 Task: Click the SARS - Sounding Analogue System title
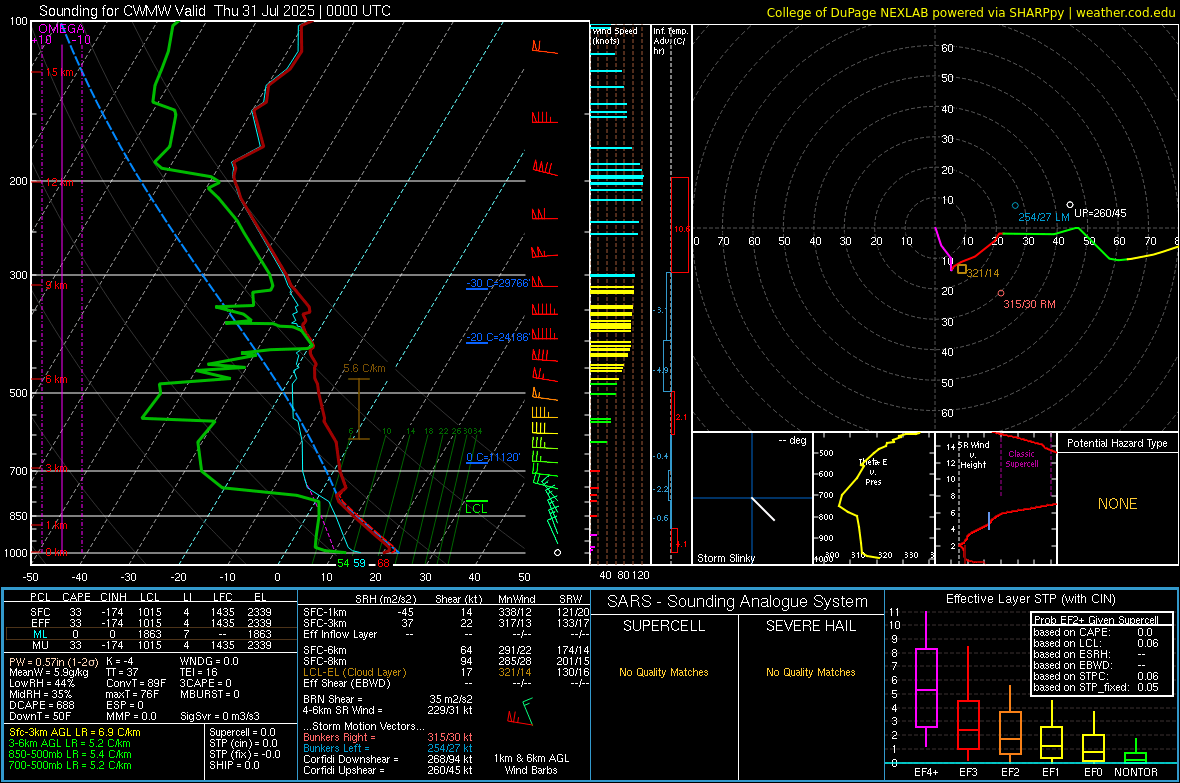[737, 602]
